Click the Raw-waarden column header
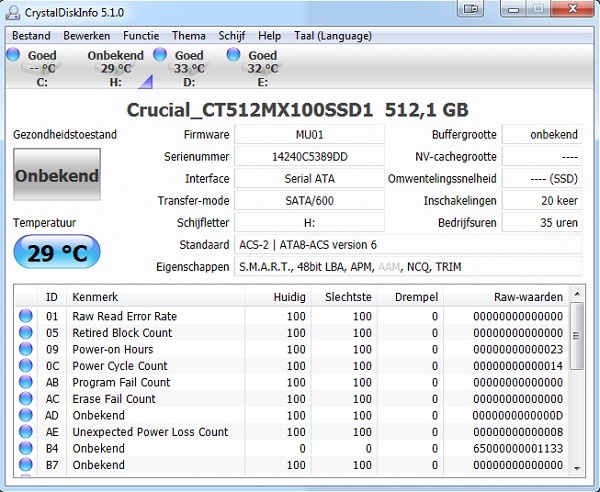The height and width of the screenshot is (492, 600). pos(506,297)
